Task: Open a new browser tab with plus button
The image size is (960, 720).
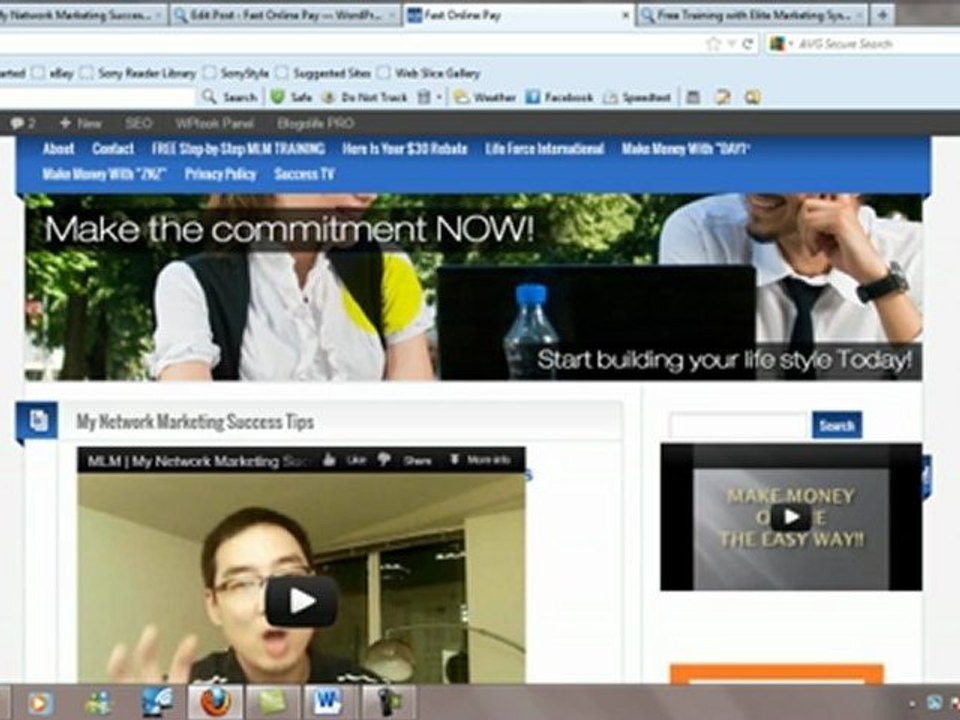Action: coord(882,15)
